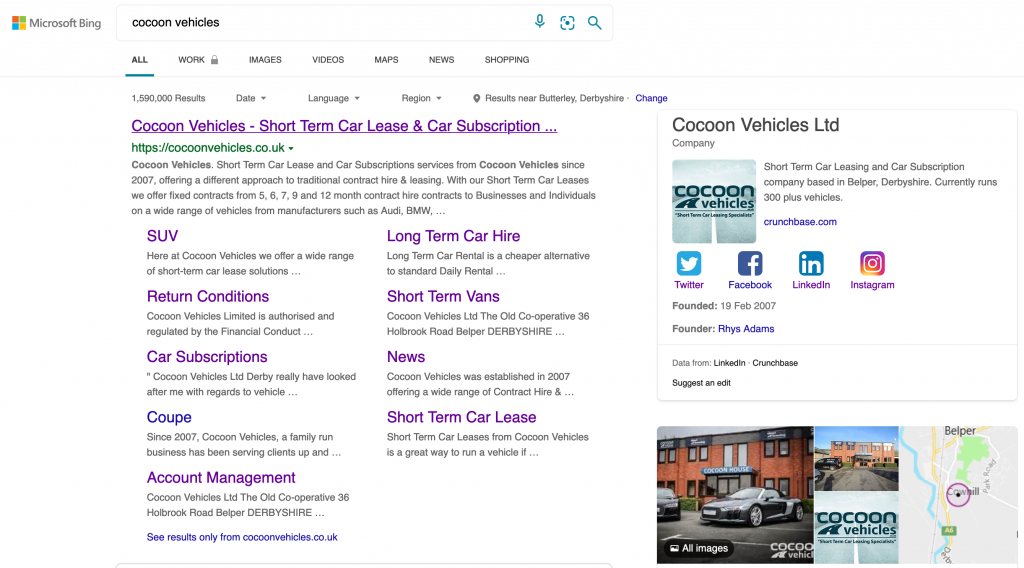Expand the arrow next to cocoonvehicles.co.uk URL
This screenshot has width=1024, height=568.
pos(291,149)
